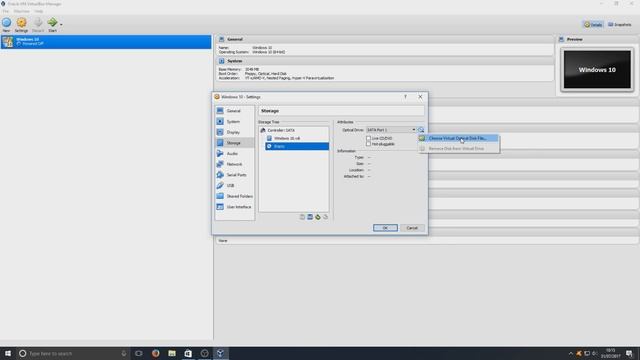The image size is (640, 360).
Task: Open the Windows Start menu
Action: coord(8,353)
